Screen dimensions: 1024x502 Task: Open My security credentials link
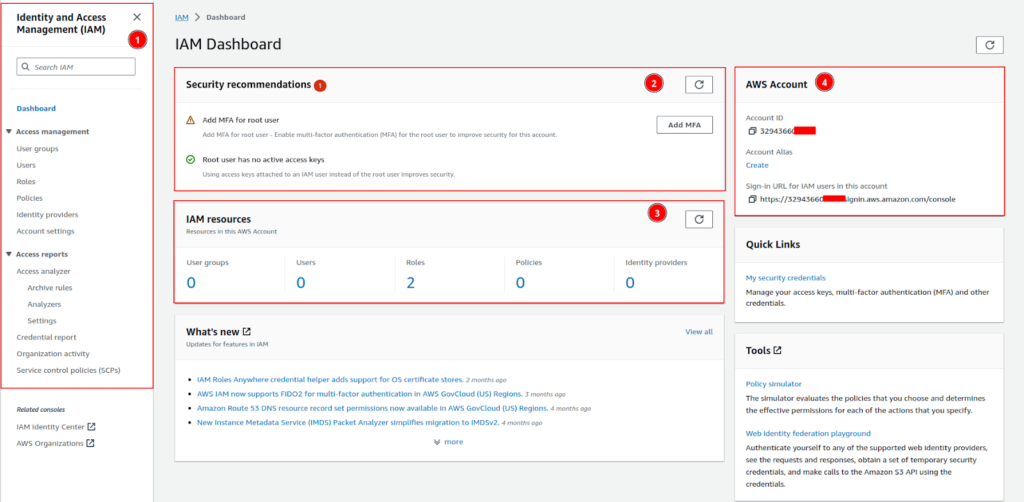point(786,277)
